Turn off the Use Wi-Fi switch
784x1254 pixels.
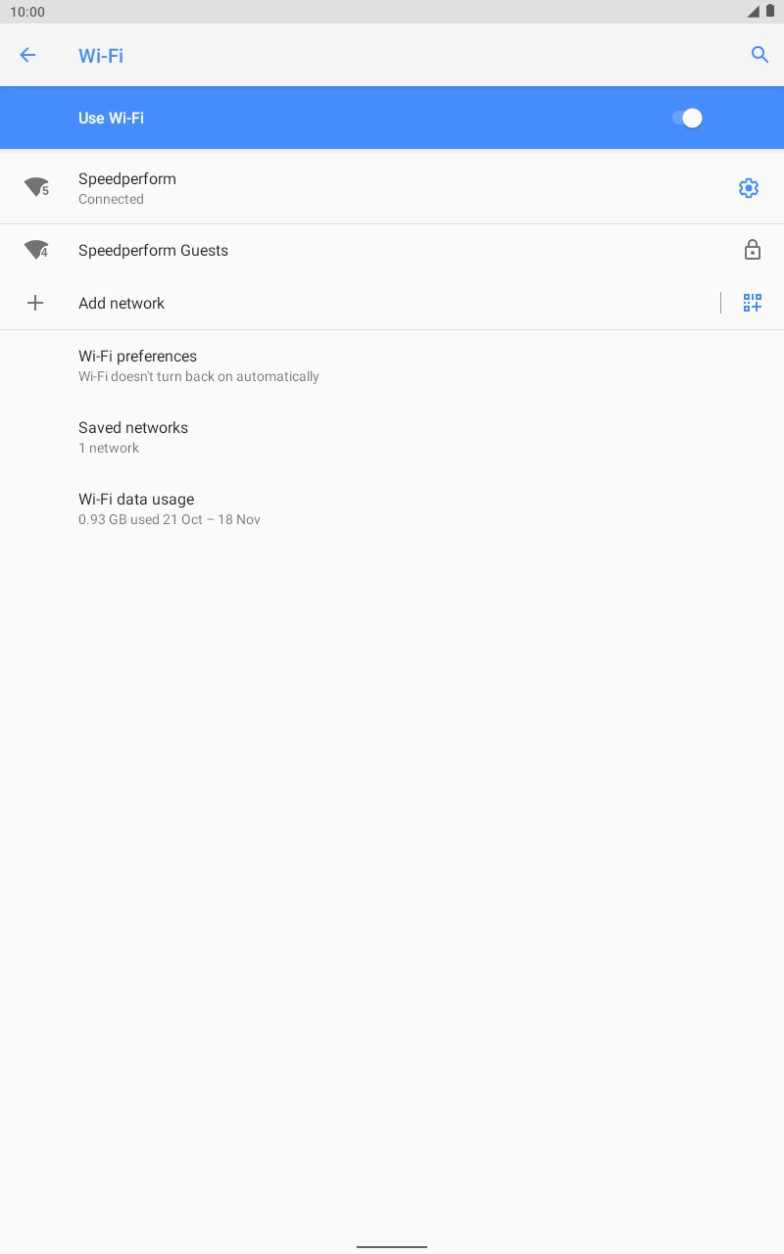pos(687,118)
